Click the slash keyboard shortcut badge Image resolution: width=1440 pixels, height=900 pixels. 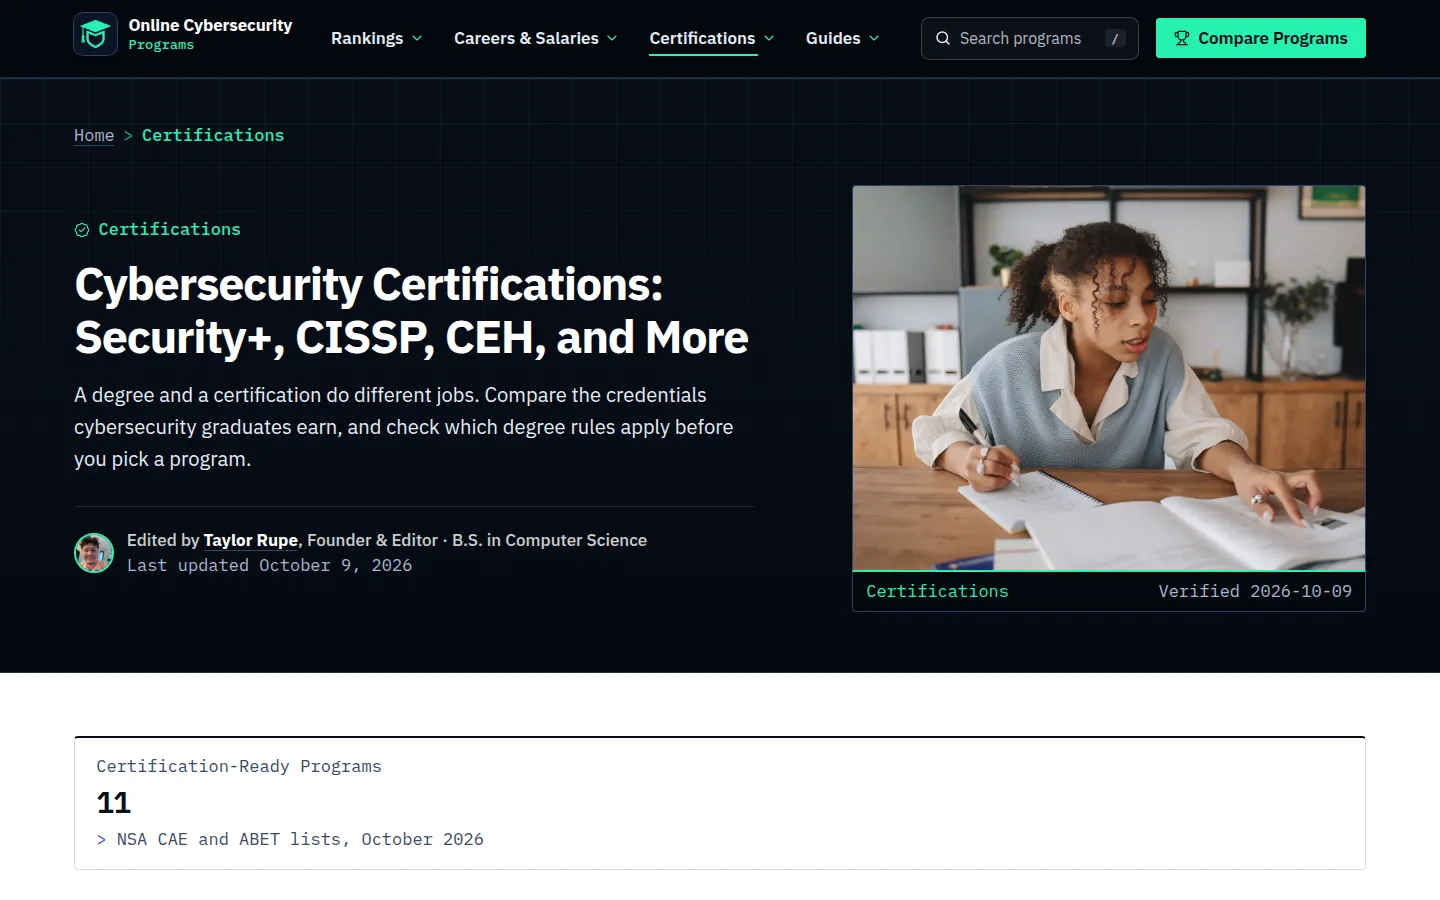click(1115, 38)
